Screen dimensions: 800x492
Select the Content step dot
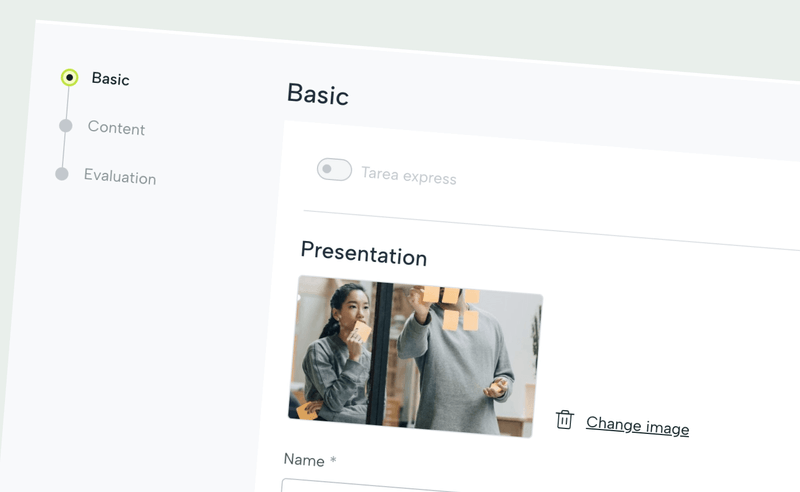[66, 125]
